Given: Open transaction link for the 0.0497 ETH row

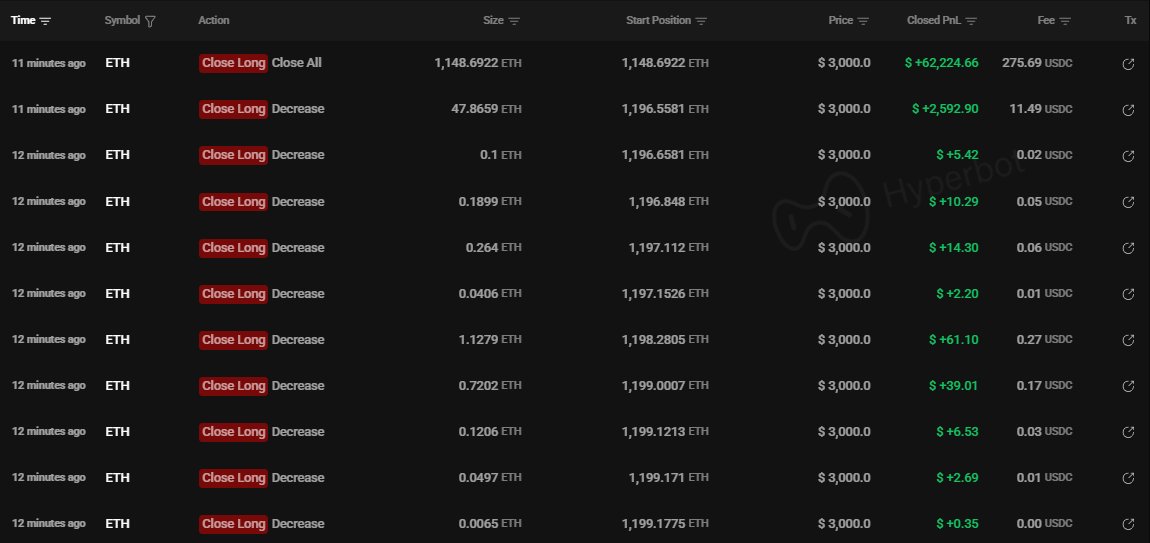Looking at the screenshot, I should click(x=1128, y=478).
